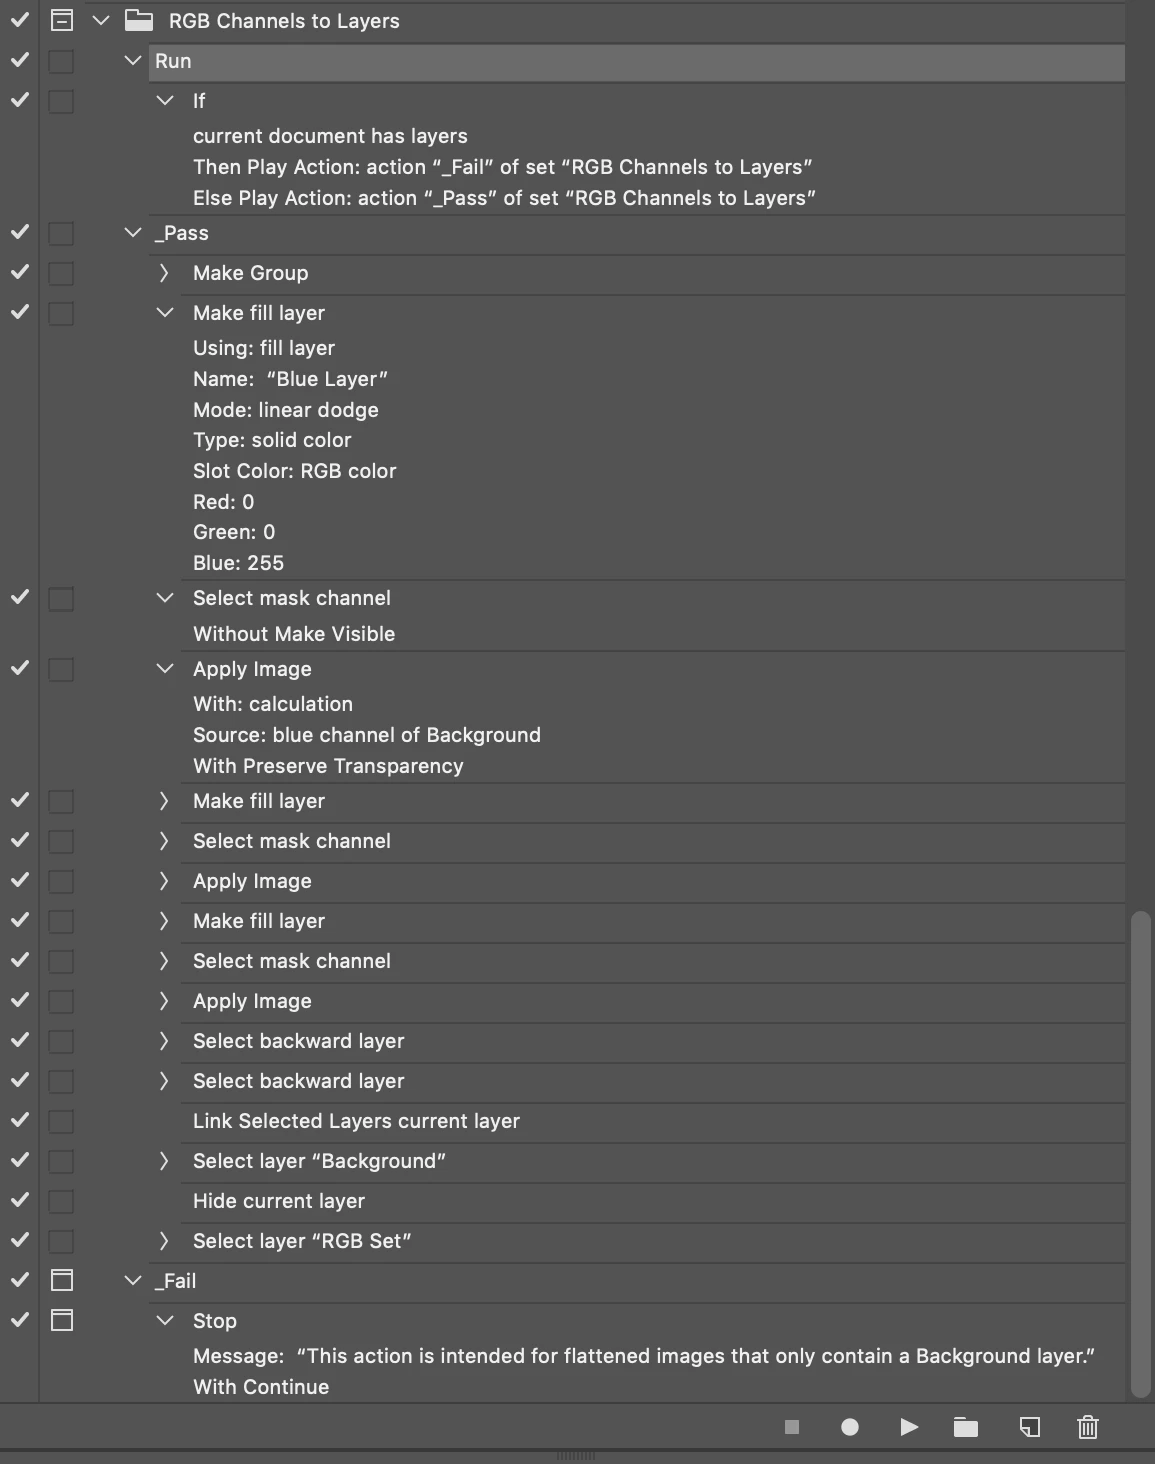Toggle the checkmark for Hide current layer
This screenshot has width=1155, height=1464.
click(19, 1200)
